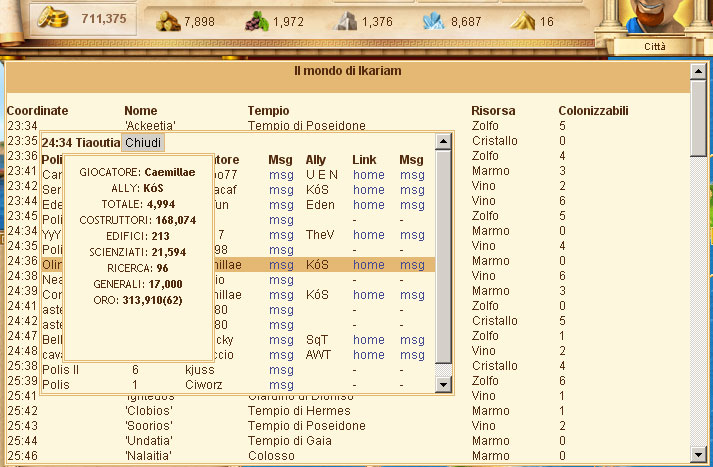
Task: Click player name kjuss
Action: 200,370
